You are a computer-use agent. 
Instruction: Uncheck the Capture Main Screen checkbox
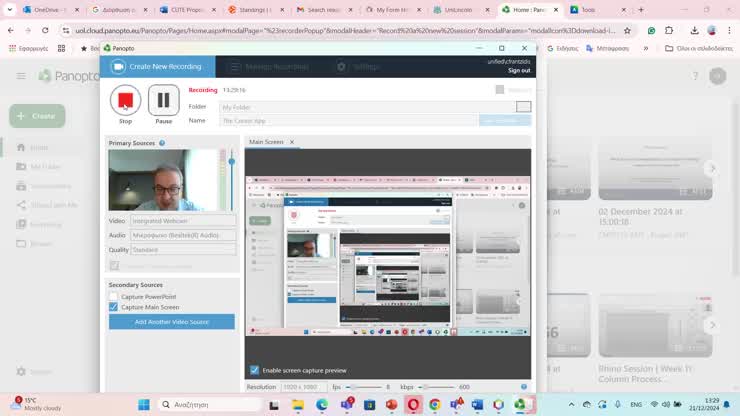[x=113, y=307]
